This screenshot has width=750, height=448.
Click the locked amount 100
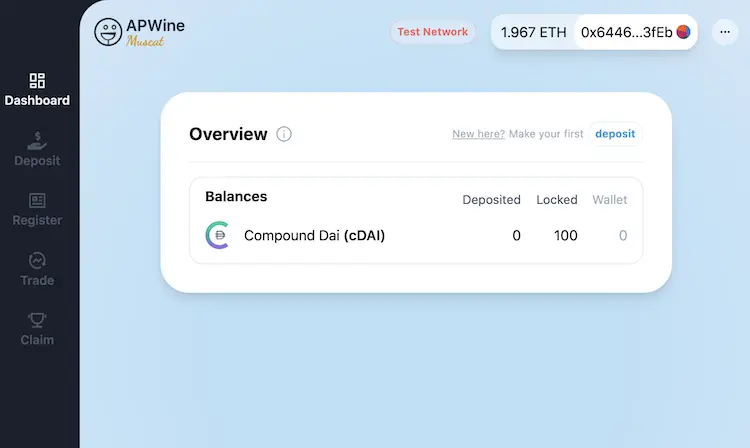point(566,235)
